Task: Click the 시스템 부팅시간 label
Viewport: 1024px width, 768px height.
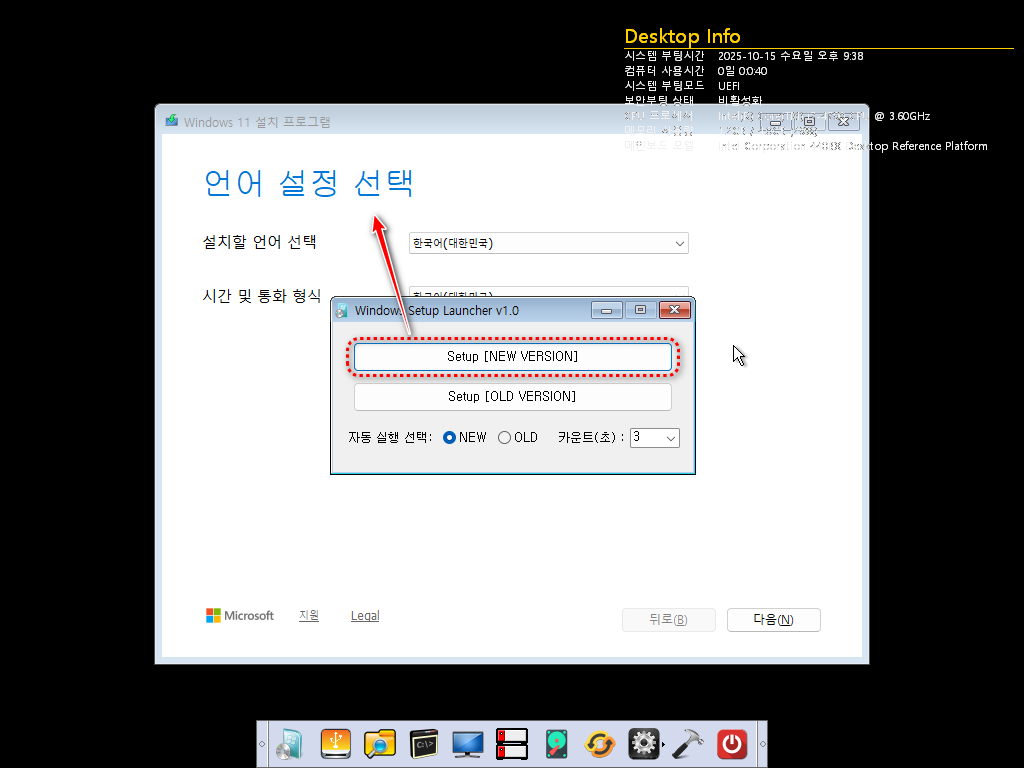Action: pyautogui.click(x=664, y=56)
